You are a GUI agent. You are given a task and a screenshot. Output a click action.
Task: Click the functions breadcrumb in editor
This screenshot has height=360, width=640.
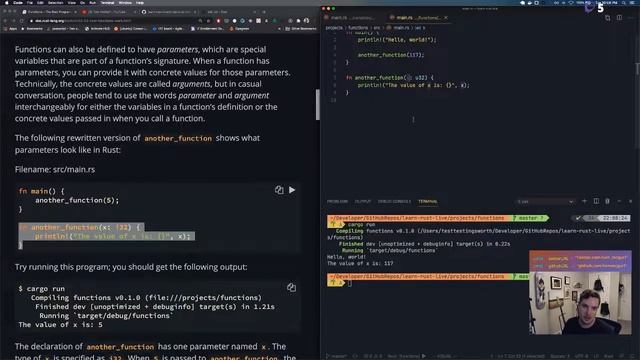tap(358, 28)
